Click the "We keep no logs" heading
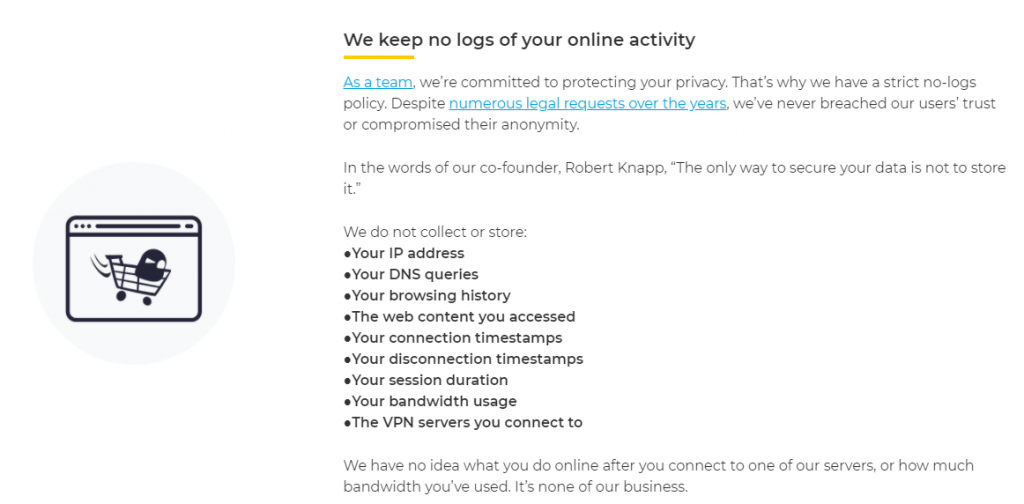This screenshot has height=504, width=1024. [519, 40]
